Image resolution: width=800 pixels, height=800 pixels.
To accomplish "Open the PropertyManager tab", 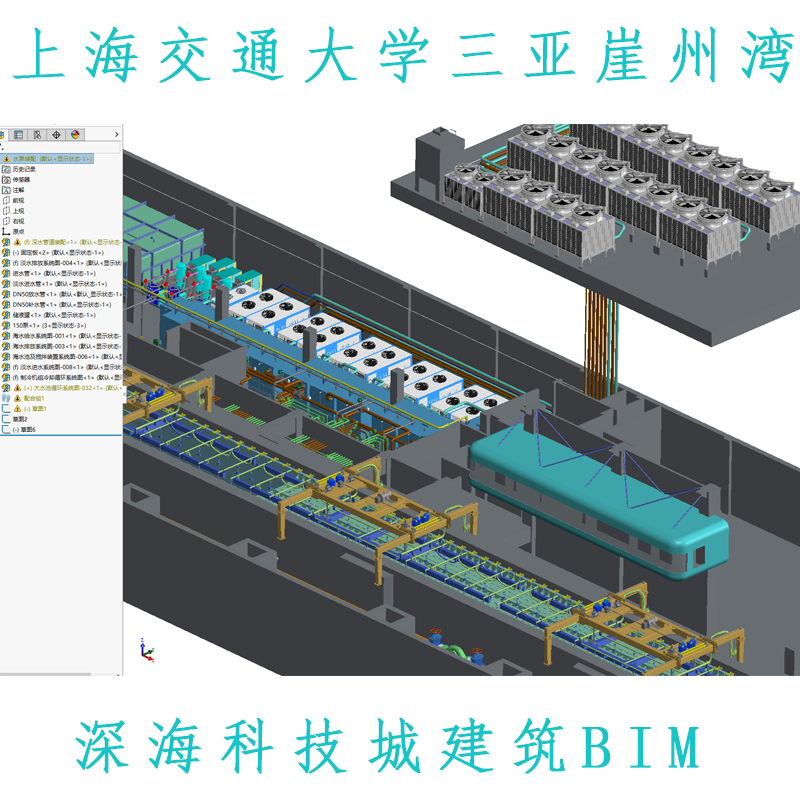I will [18, 135].
